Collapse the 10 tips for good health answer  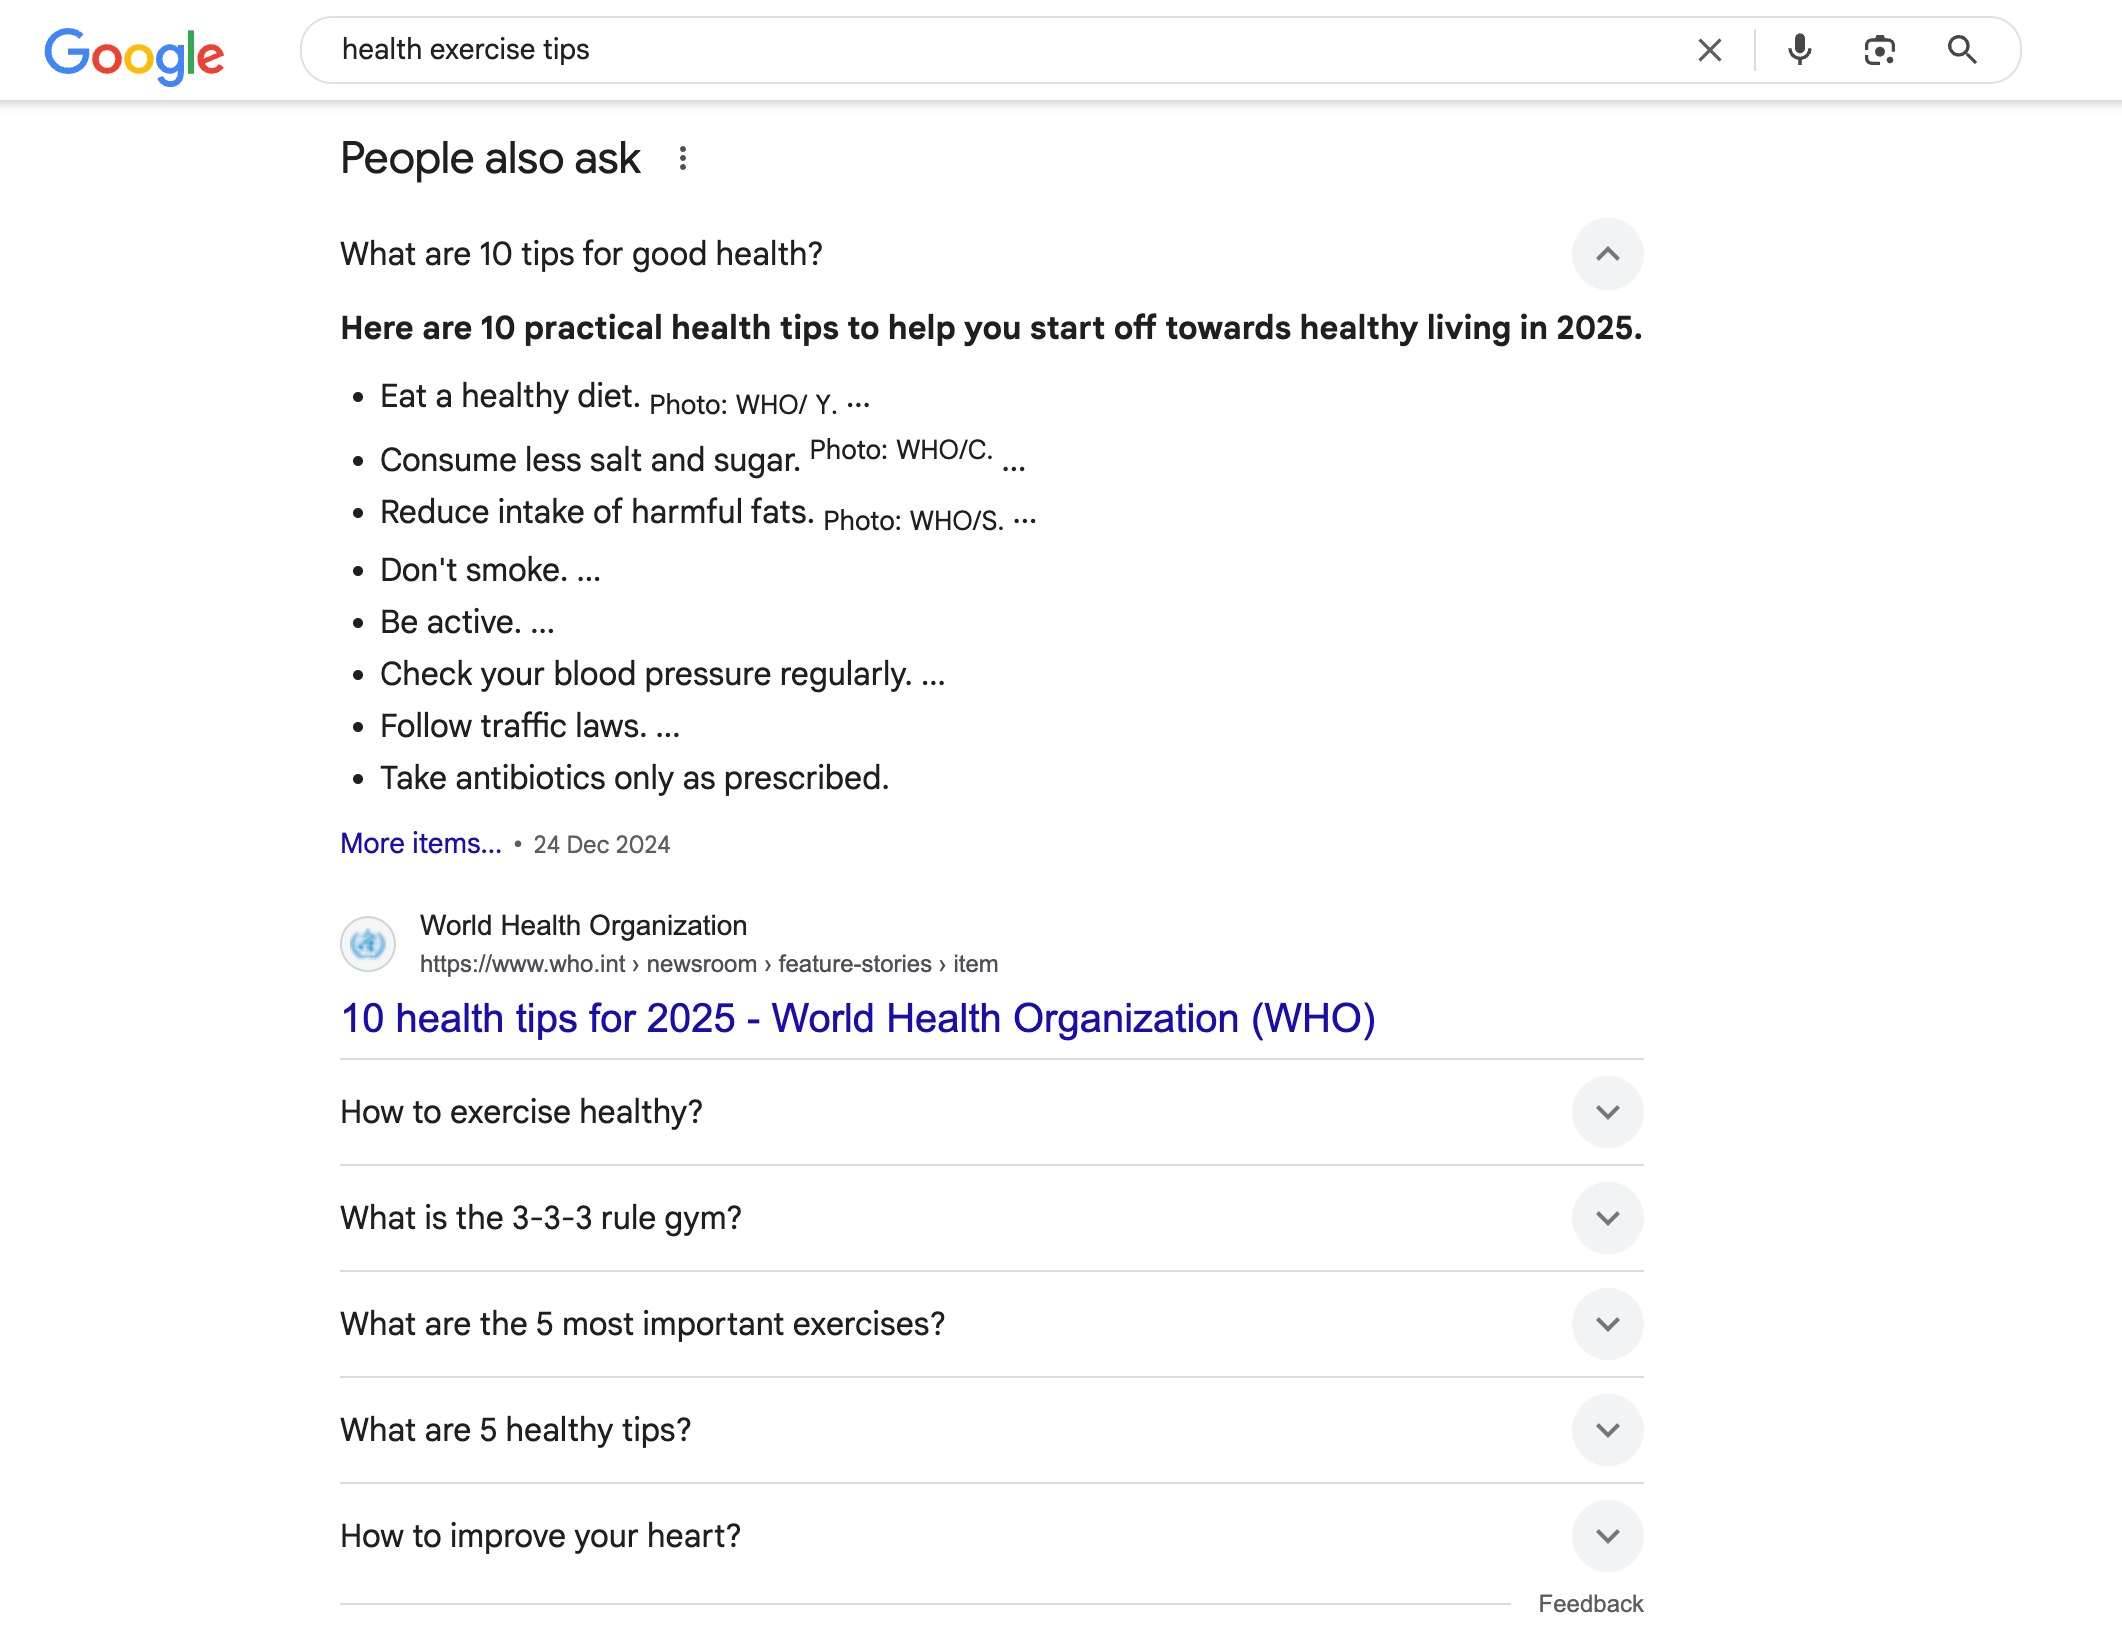1607,254
